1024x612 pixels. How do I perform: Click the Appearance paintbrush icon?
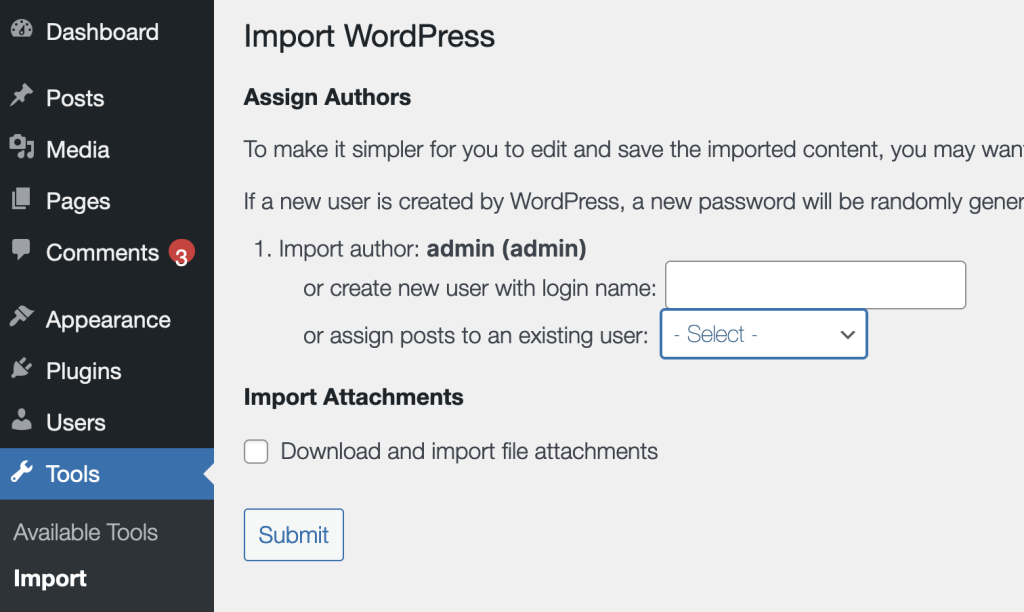tap(22, 317)
